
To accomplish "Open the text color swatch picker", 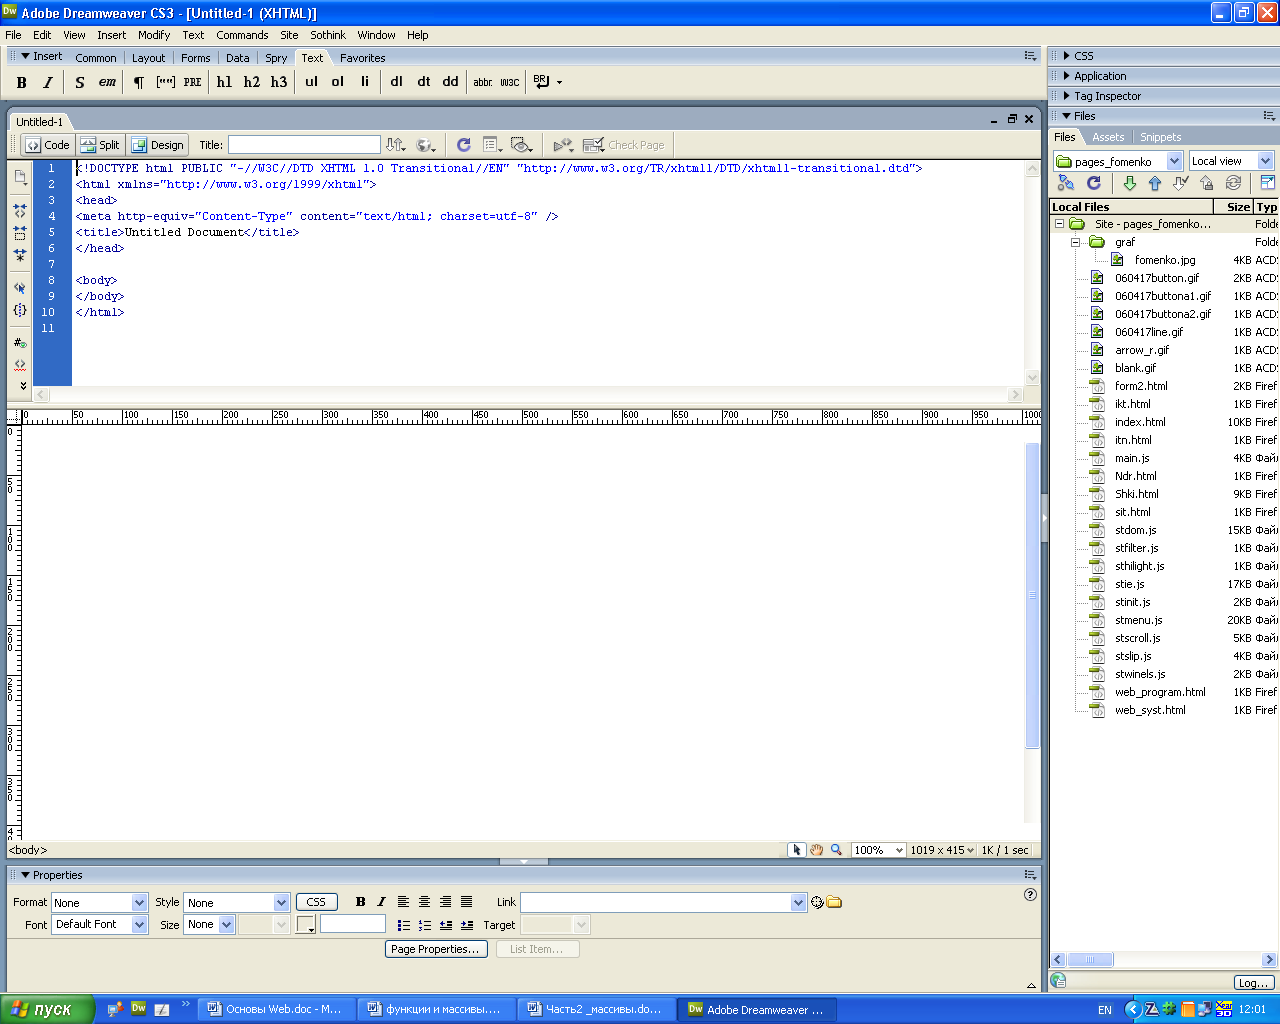I will 306,924.
